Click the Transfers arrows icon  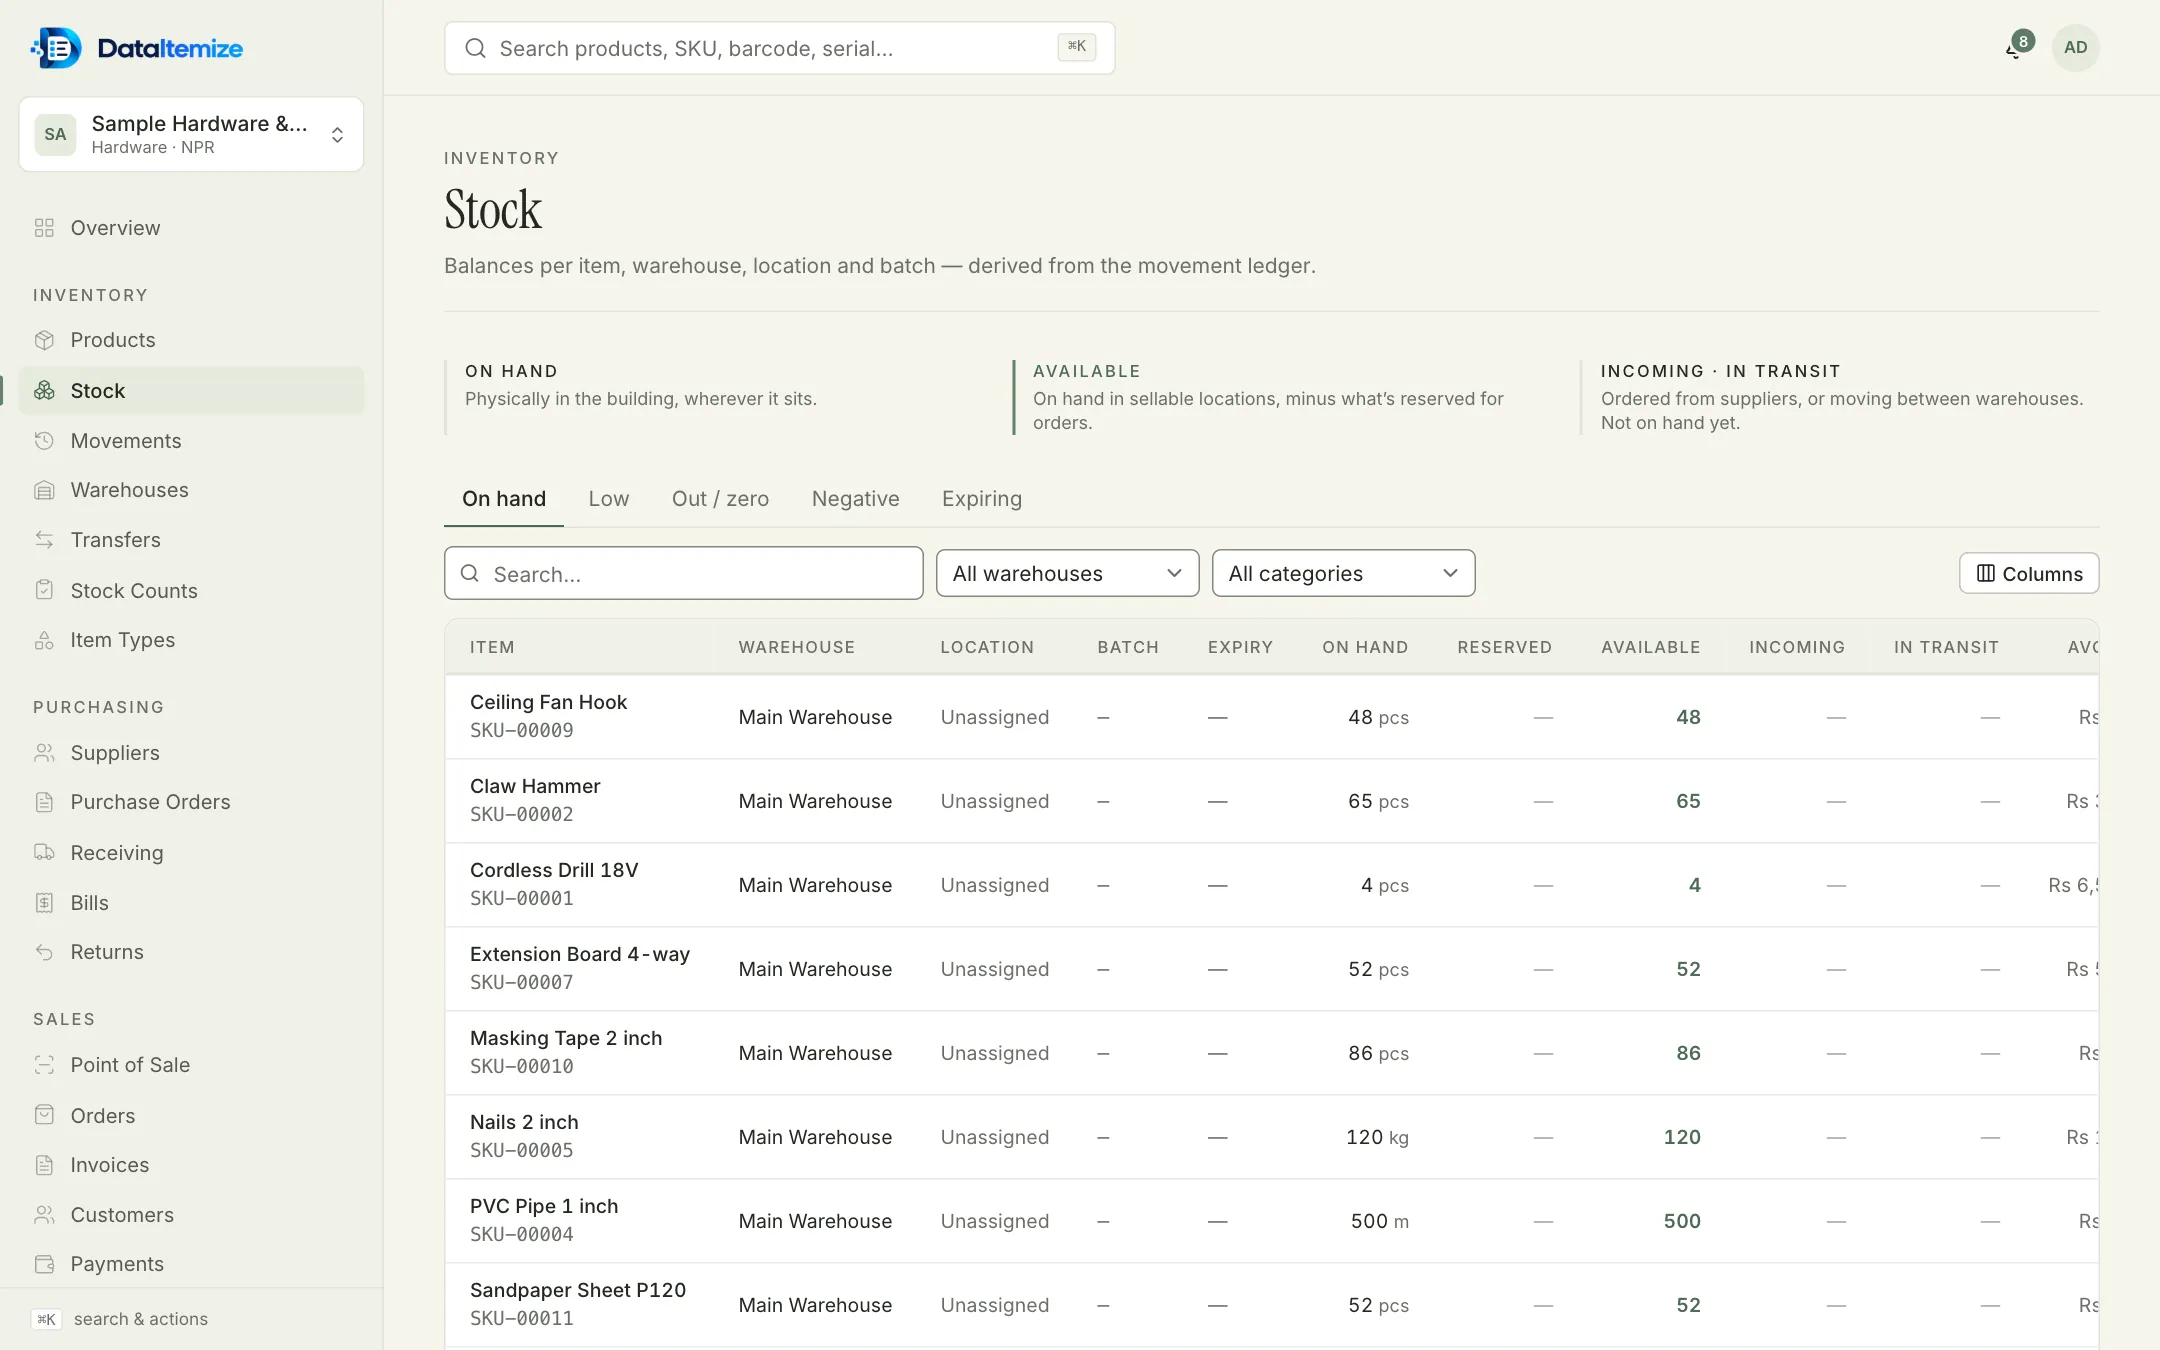click(44, 540)
